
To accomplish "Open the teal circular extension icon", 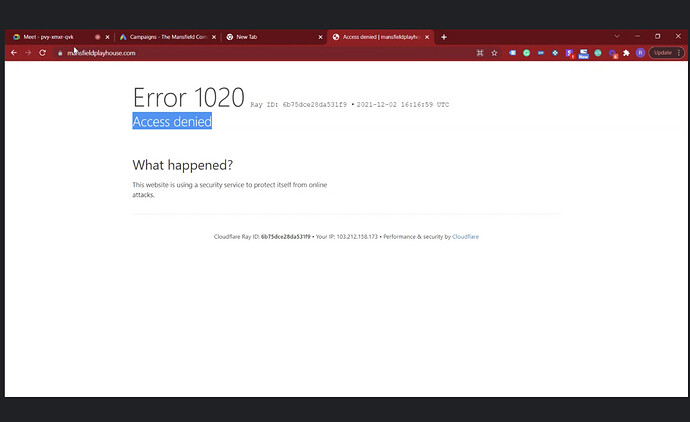I will 598,53.
